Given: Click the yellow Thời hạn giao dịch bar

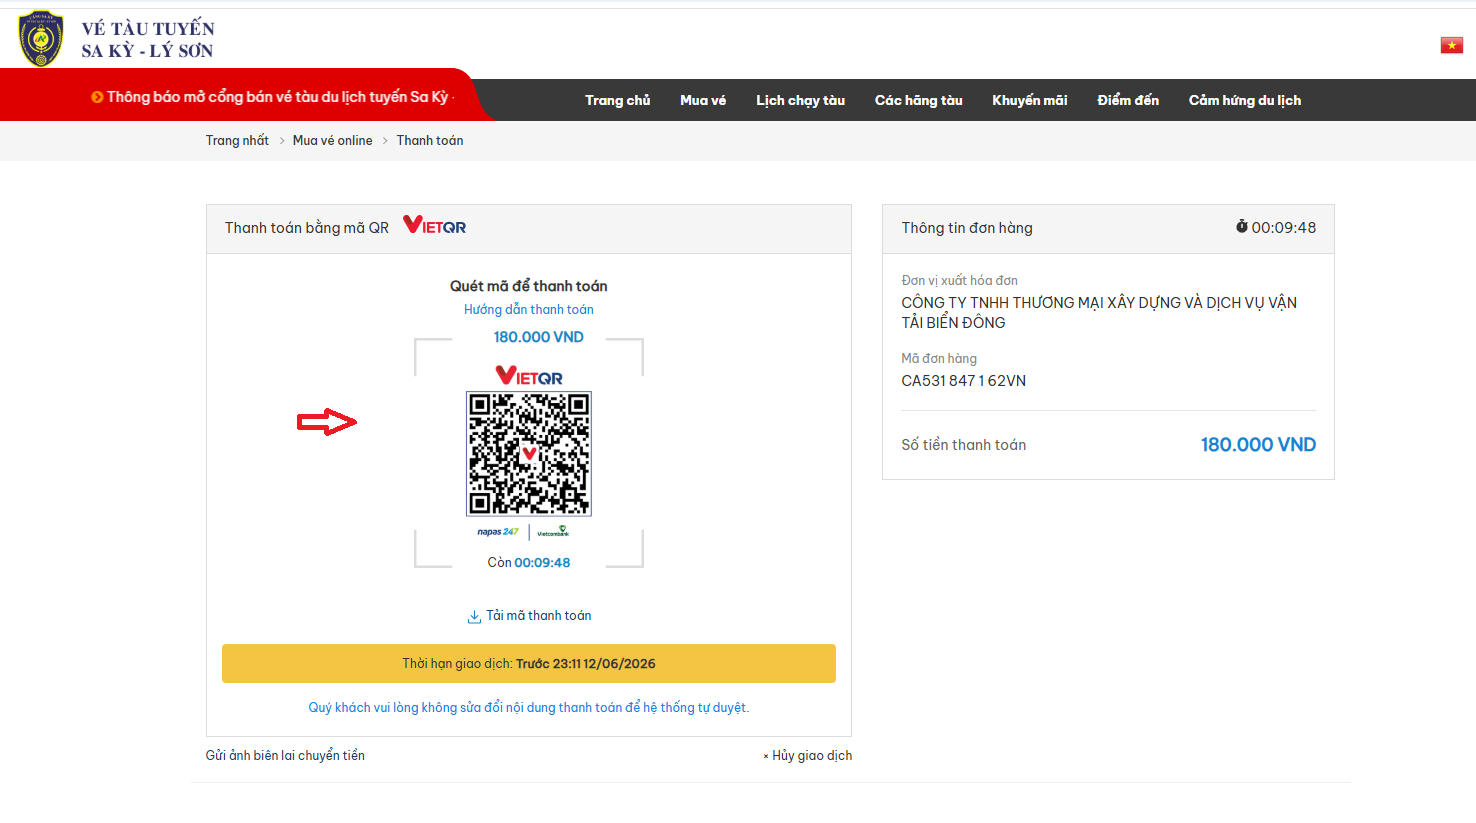Looking at the screenshot, I should (529, 664).
